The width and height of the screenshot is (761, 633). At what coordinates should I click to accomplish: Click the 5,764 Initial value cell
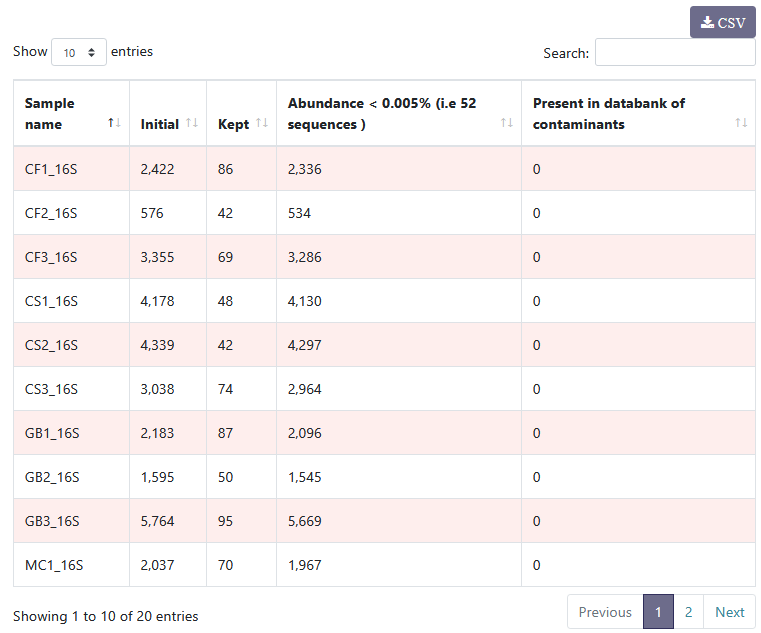click(157, 521)
